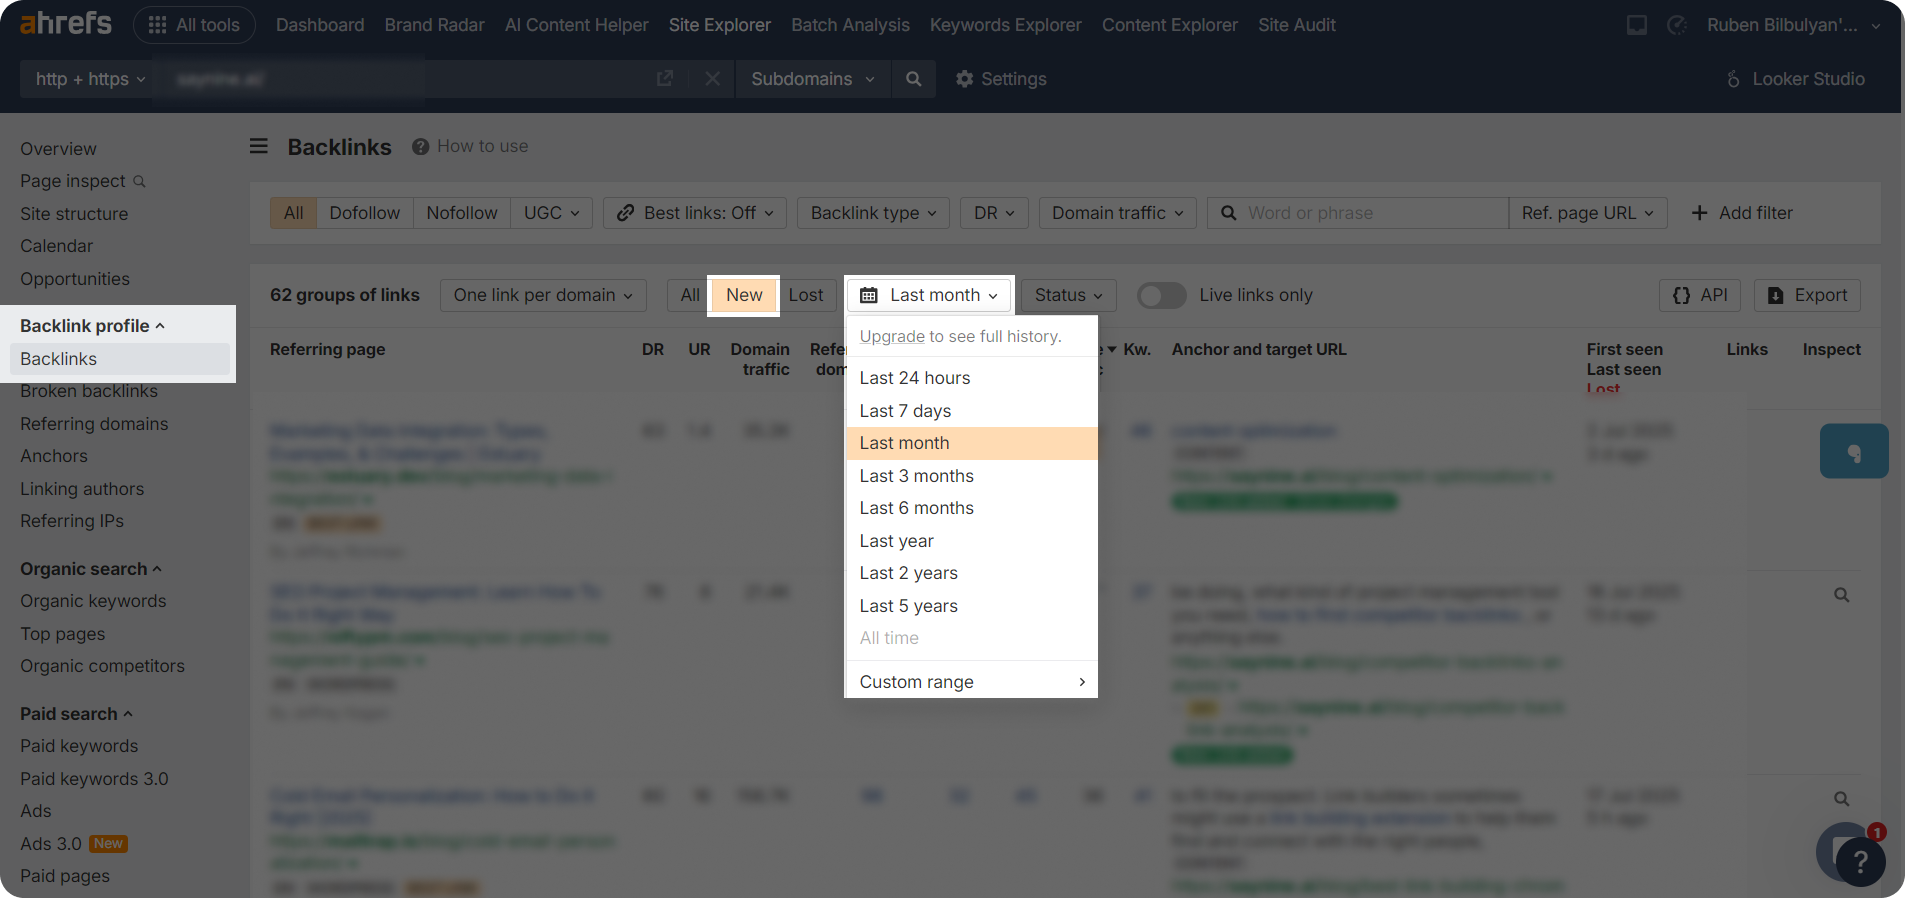
Task: Click the Add filter plus icon
Action: pyautogui.click(x=1699, y=213)
